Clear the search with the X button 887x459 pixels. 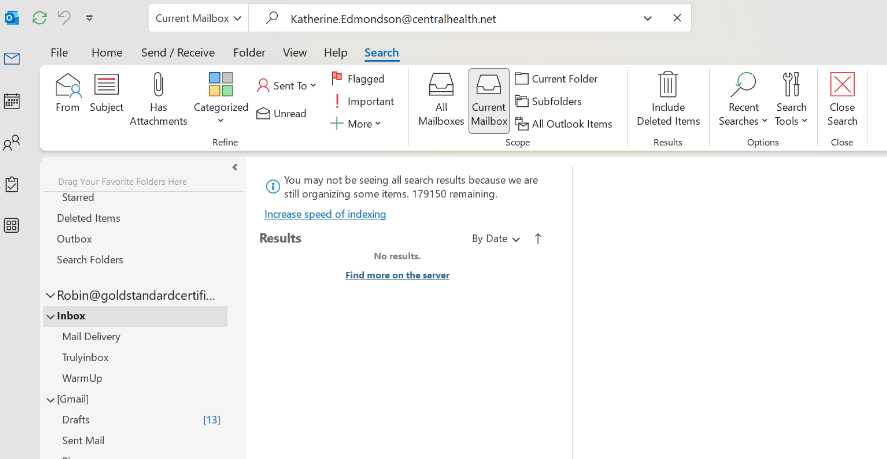(677, 18)
